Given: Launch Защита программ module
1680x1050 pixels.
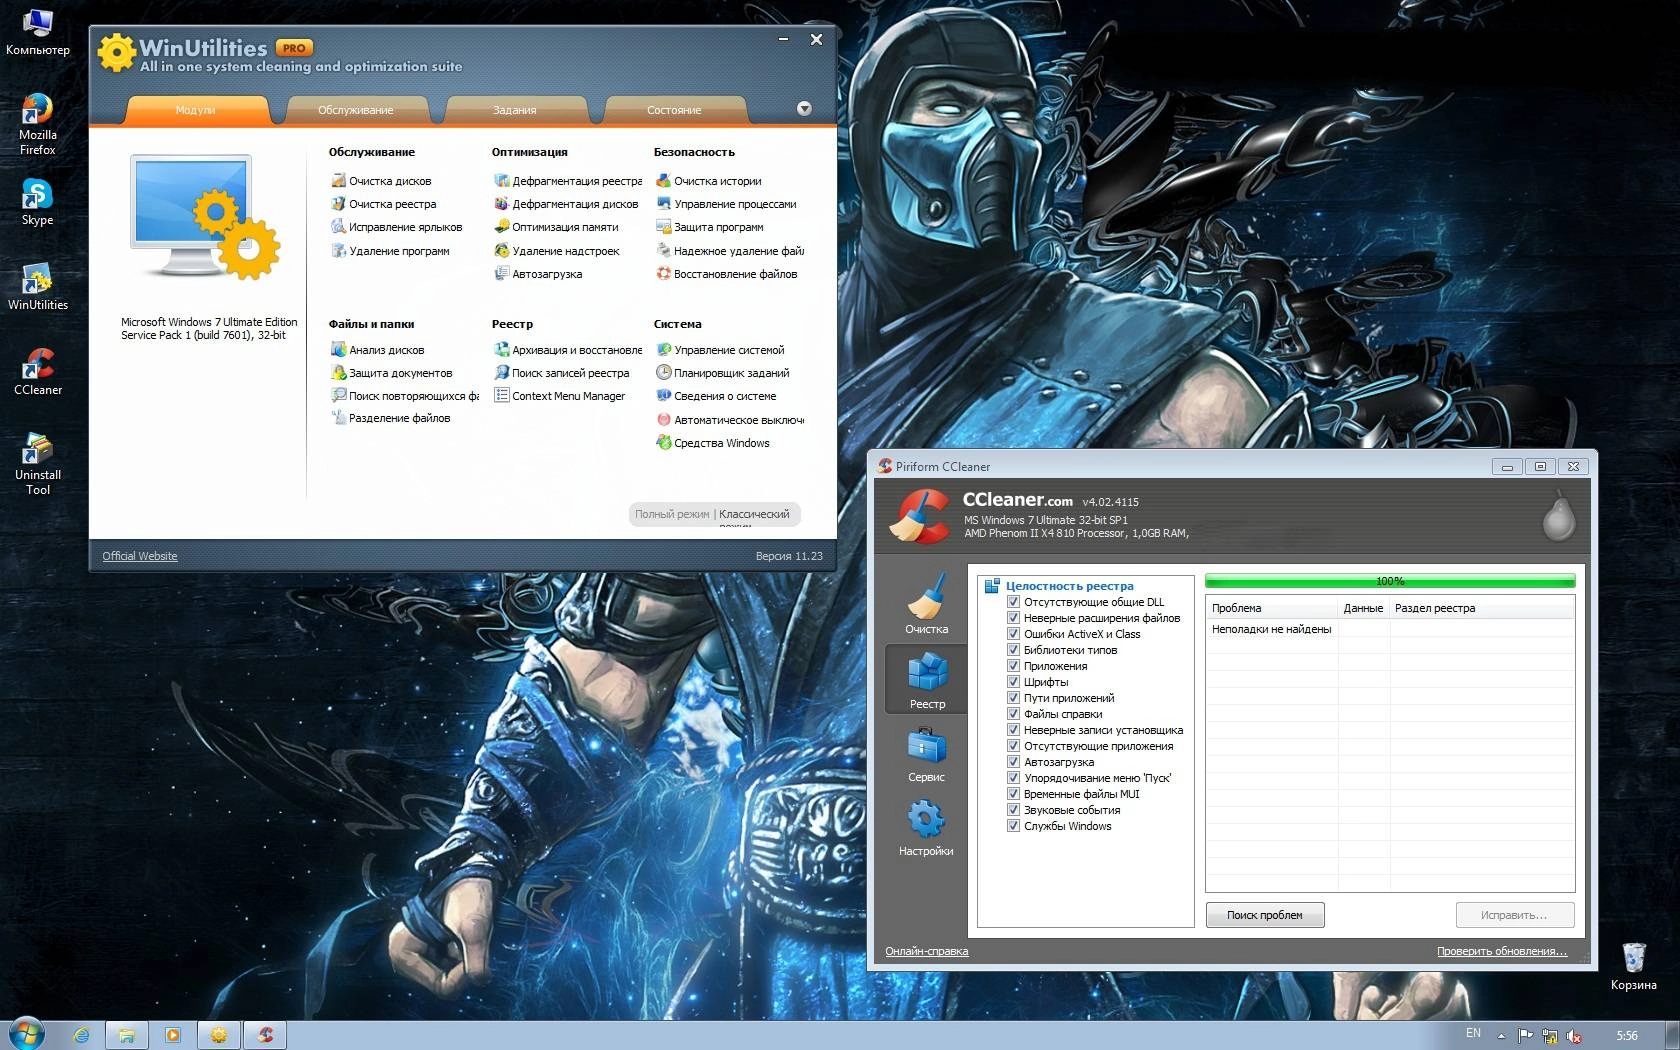Looking at the screenshot, I should (x=710, y=227).
